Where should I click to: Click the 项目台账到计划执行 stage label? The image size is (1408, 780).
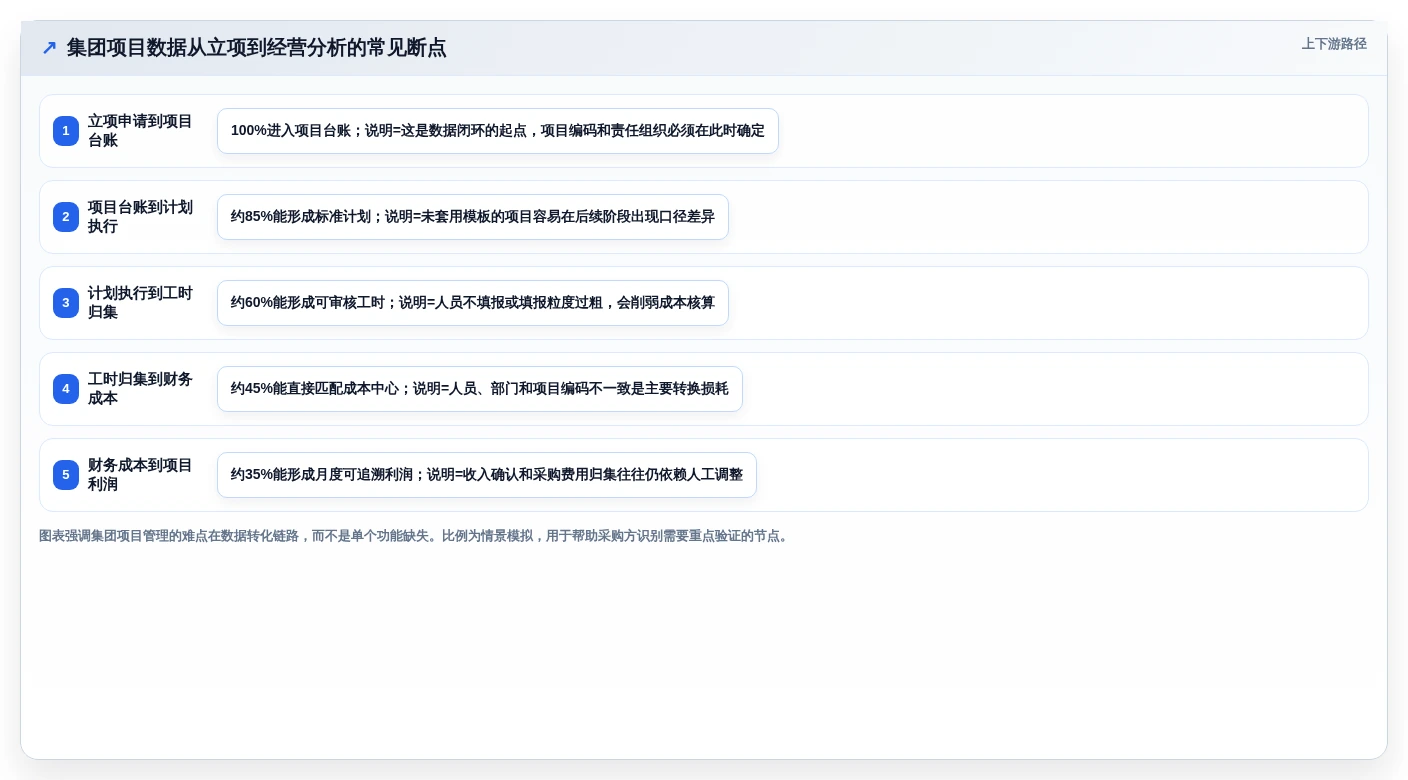tap(140, 217)
